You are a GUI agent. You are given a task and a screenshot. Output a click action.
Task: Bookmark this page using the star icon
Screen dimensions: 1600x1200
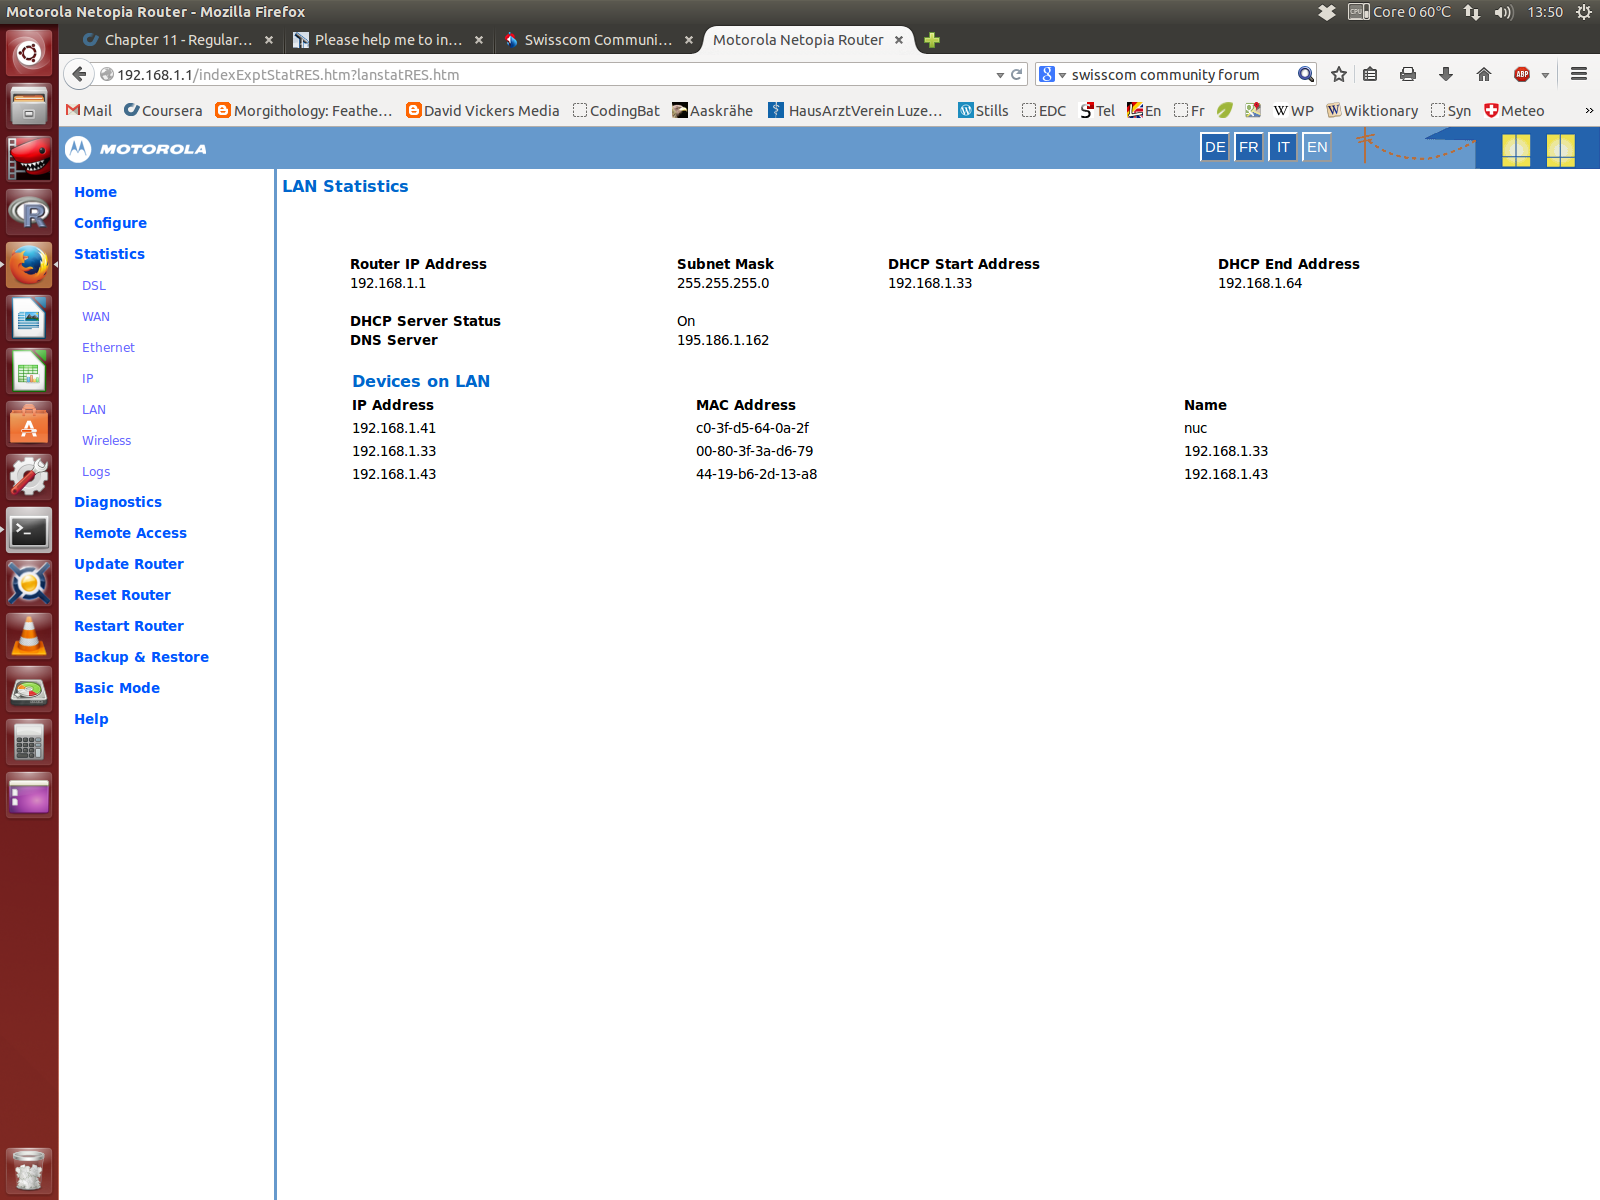pos(1339,74)
